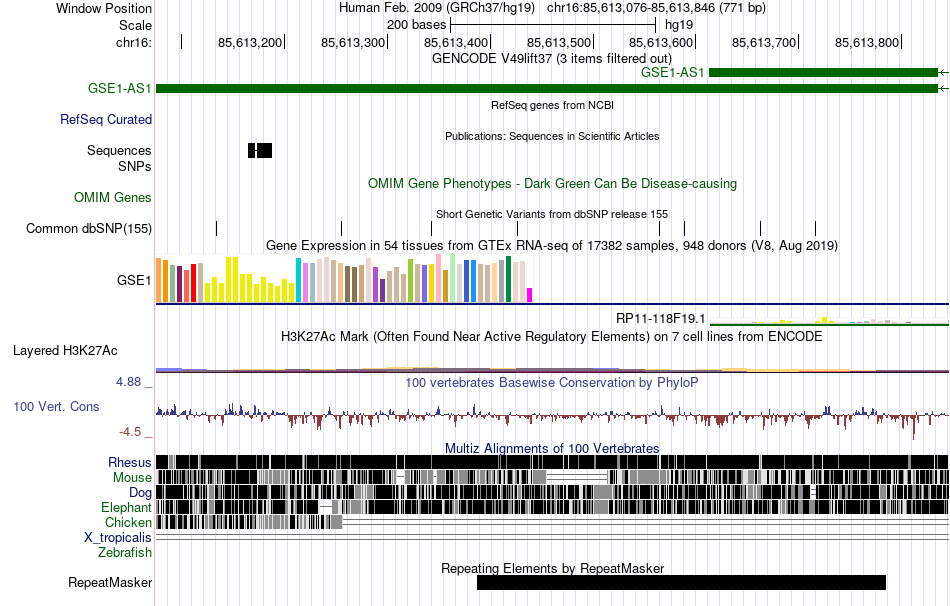
Task: Click the green GSE1-AS1 left-side label
Action: pyautogui.click(x=119, y=88)
